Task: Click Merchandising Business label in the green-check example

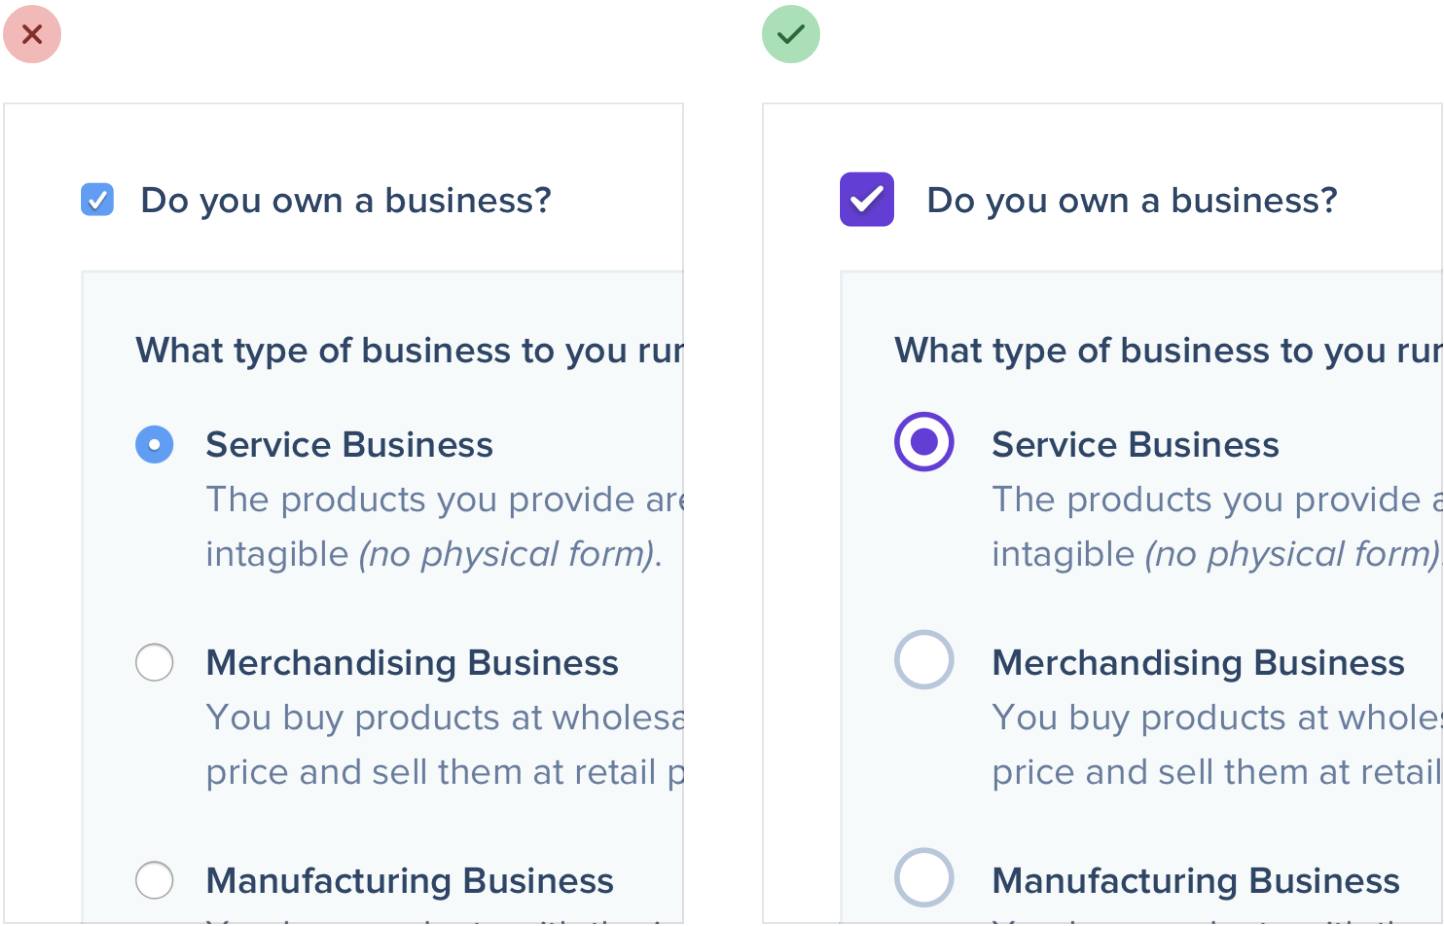Action: [1198, 663]
